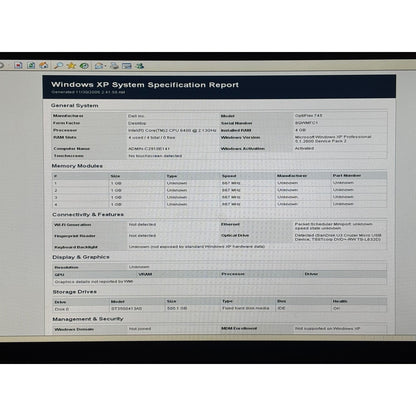Click the 'Not detected' Fingerprint Reader value
The image size is (416, 416).
point(142,236)
